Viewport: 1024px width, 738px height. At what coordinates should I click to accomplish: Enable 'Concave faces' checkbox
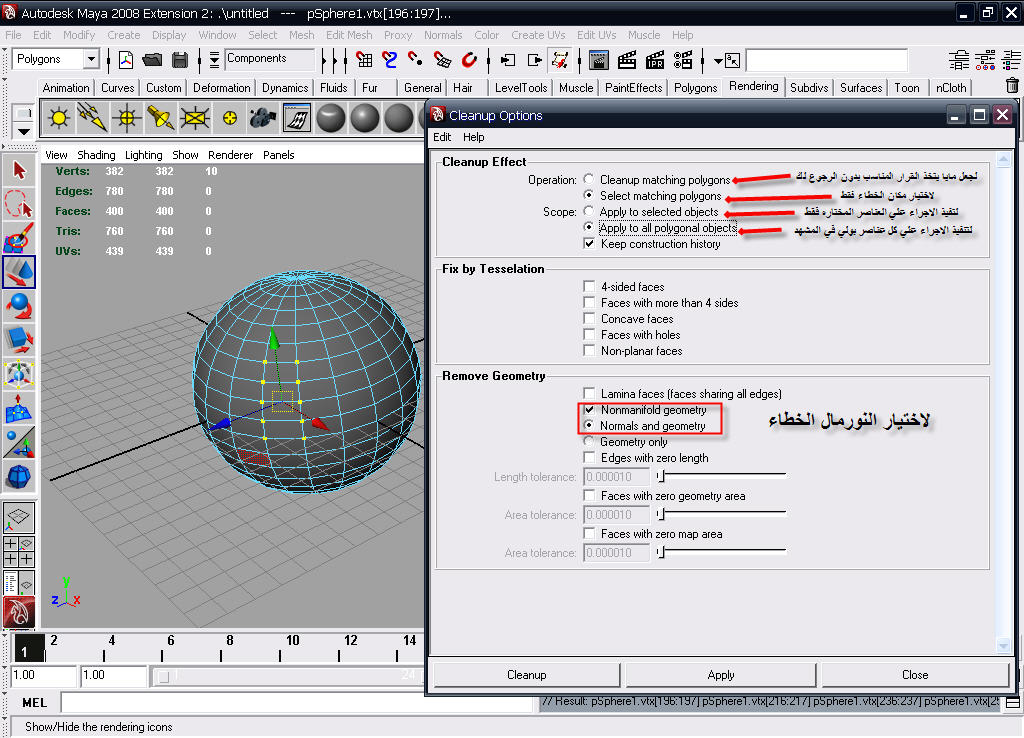click(x=589, y=319)
